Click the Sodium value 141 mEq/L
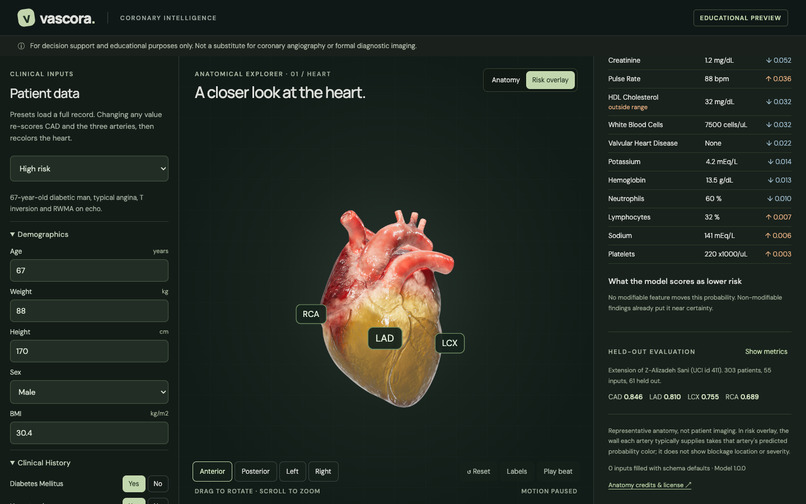 coord(719,236)
